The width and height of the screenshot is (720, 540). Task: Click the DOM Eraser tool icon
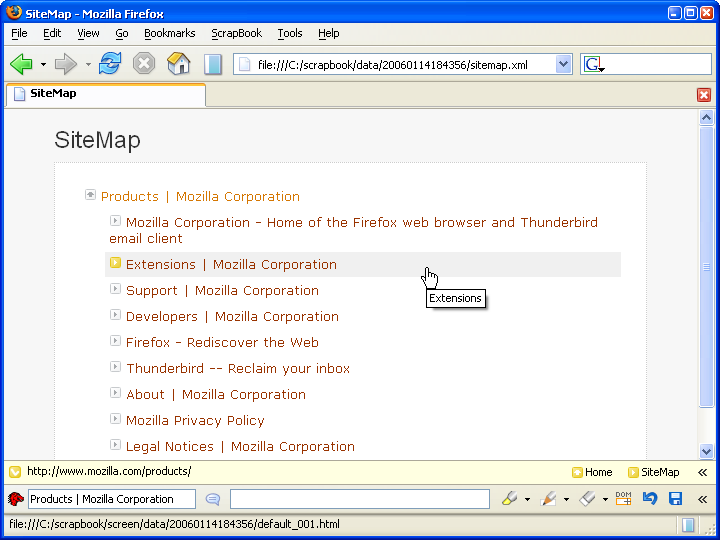(623, 499)
